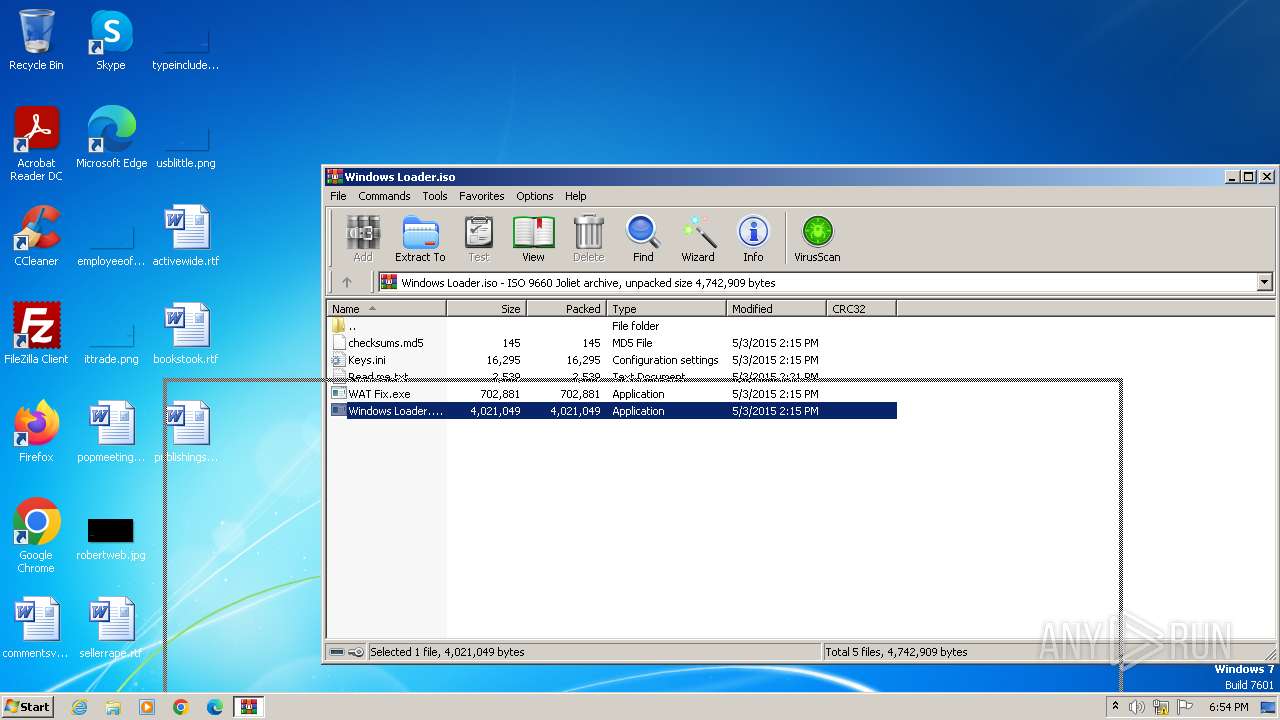The height and width of the screenshot is (720, 1280).
Task: Select checksums.md5 file row
Action: click(x=612, y=343)
